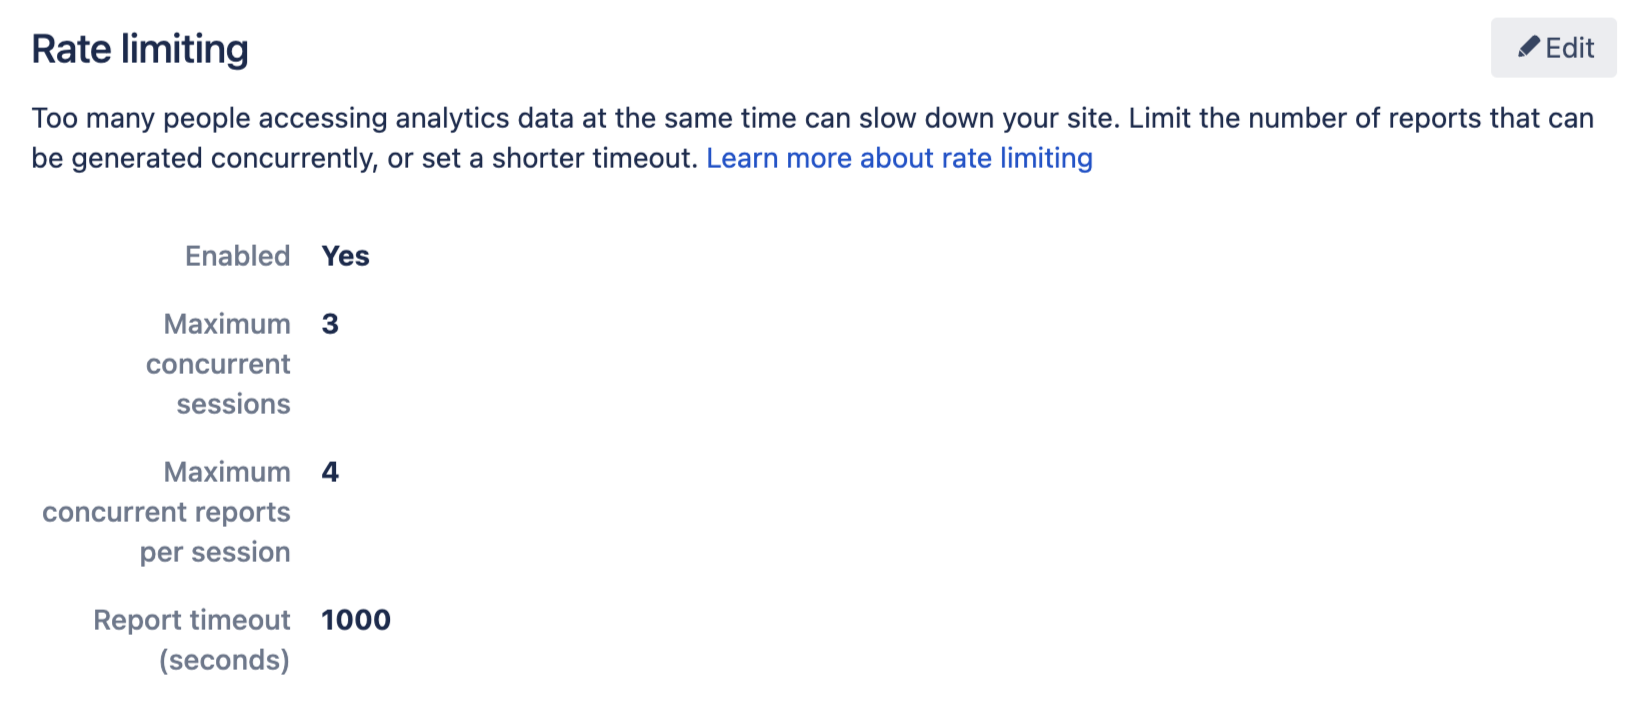Select the value 4 for concurrent reports
This screenshot has width=1652, height=710.
330,472
